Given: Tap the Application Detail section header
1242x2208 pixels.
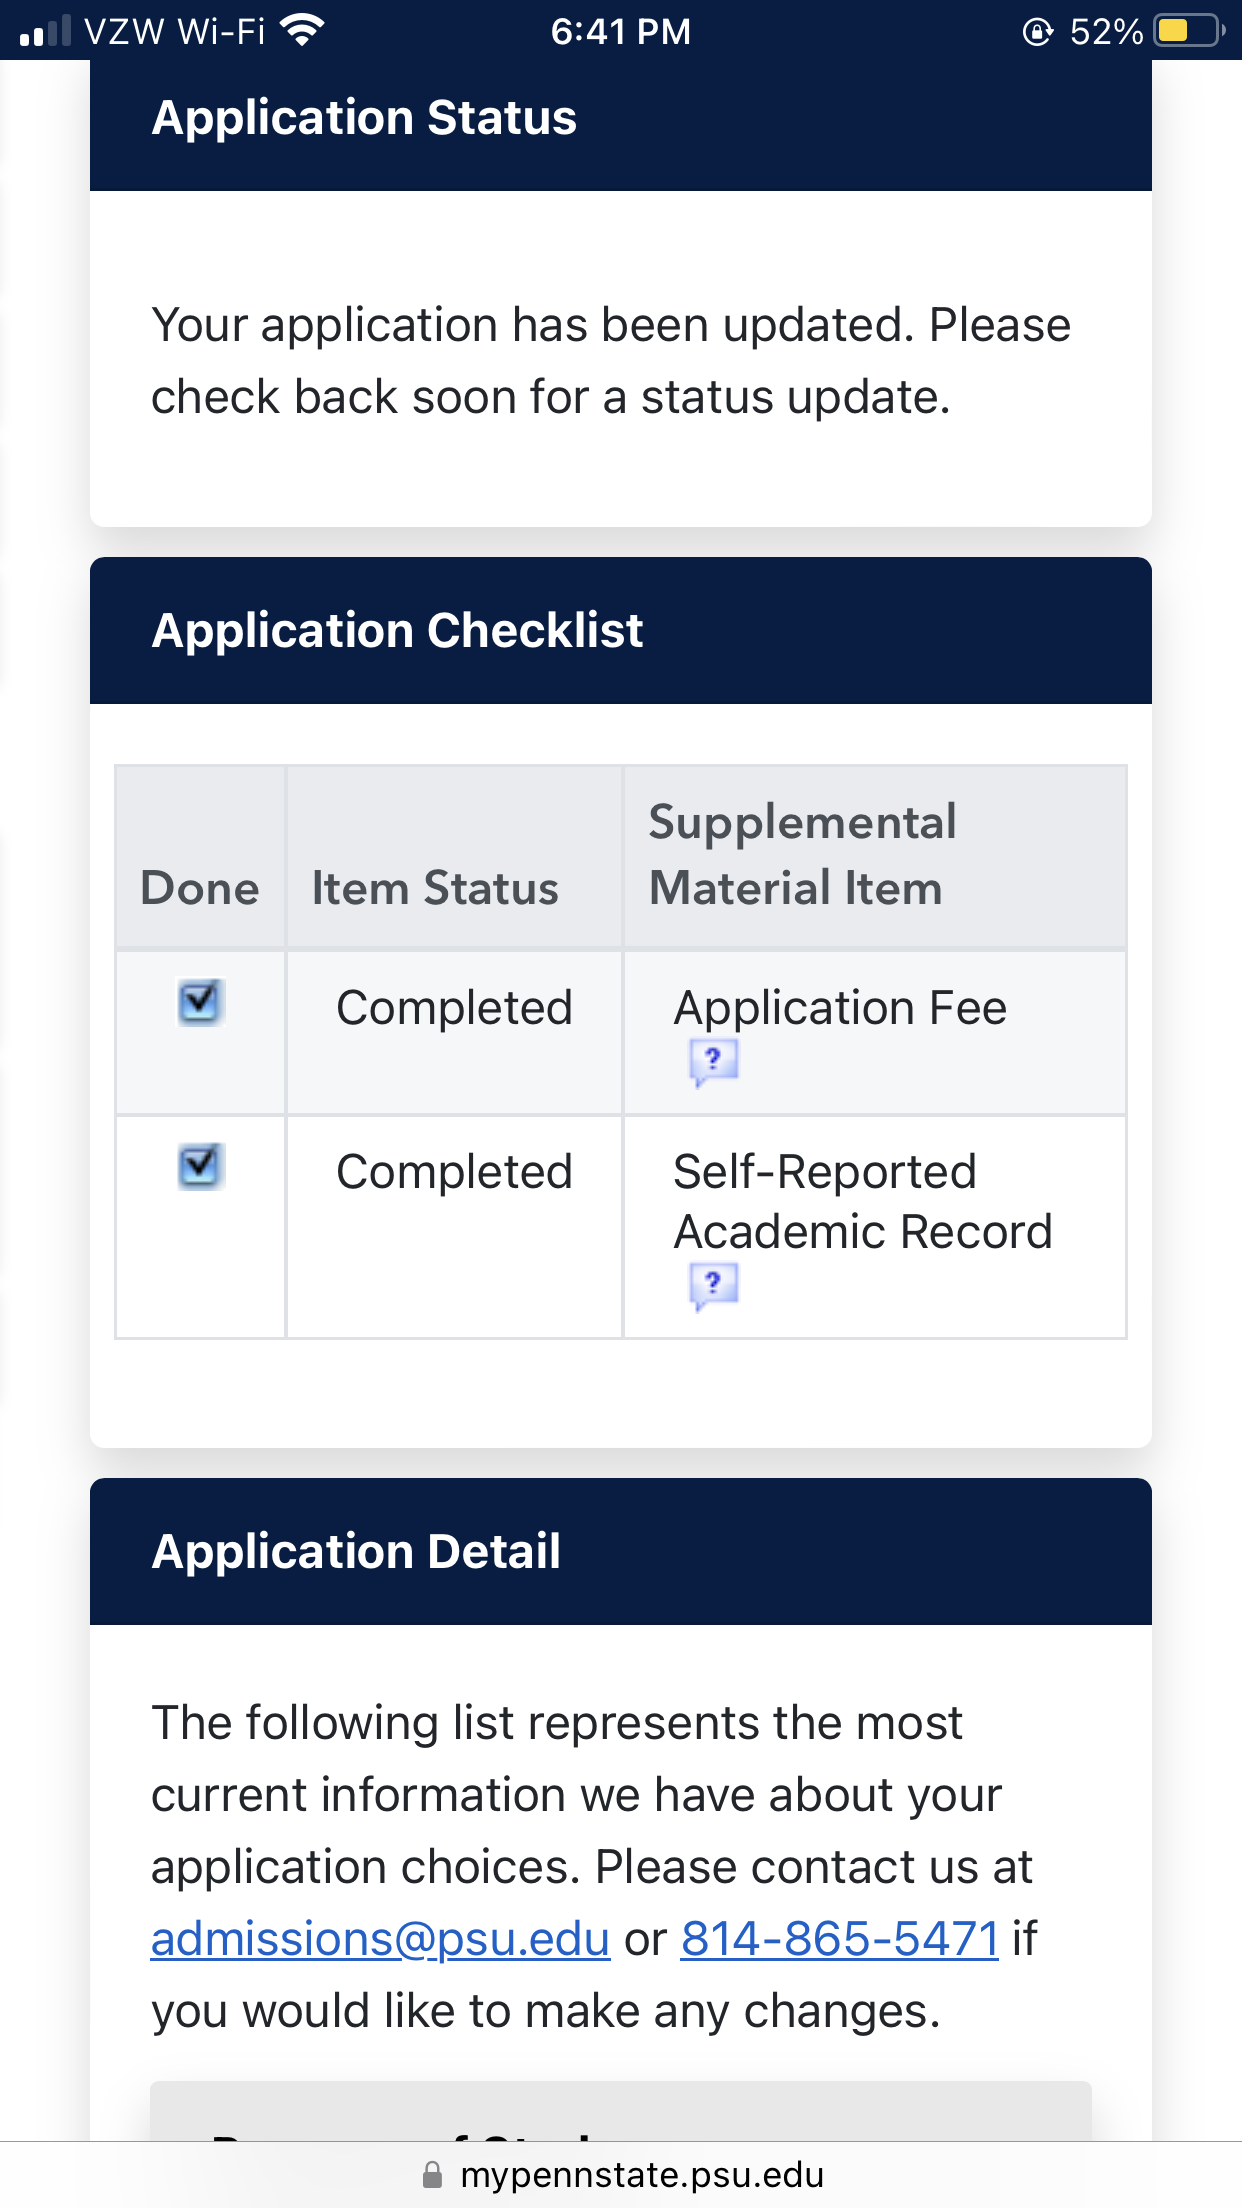Looking at the screenshot, I should click(356, 1551).
